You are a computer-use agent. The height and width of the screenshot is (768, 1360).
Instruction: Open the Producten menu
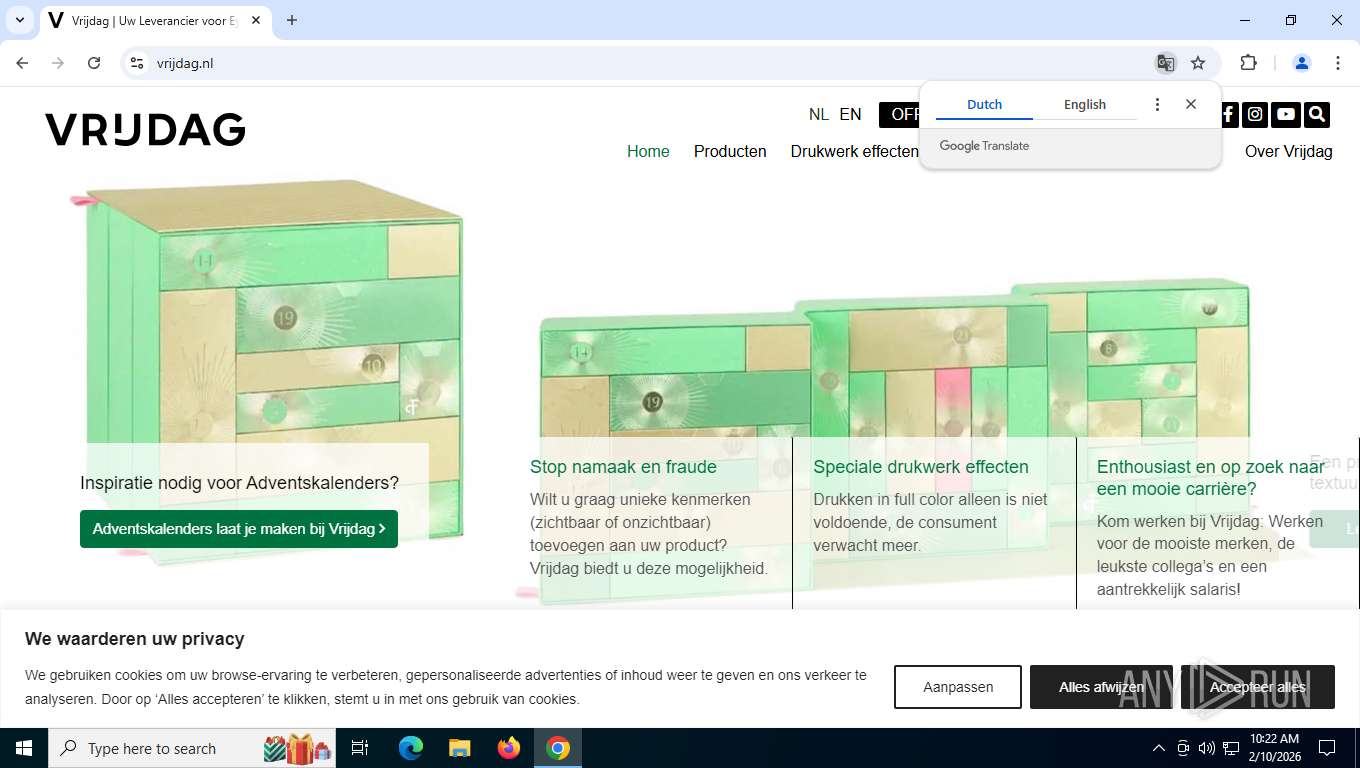coord(730,151)
